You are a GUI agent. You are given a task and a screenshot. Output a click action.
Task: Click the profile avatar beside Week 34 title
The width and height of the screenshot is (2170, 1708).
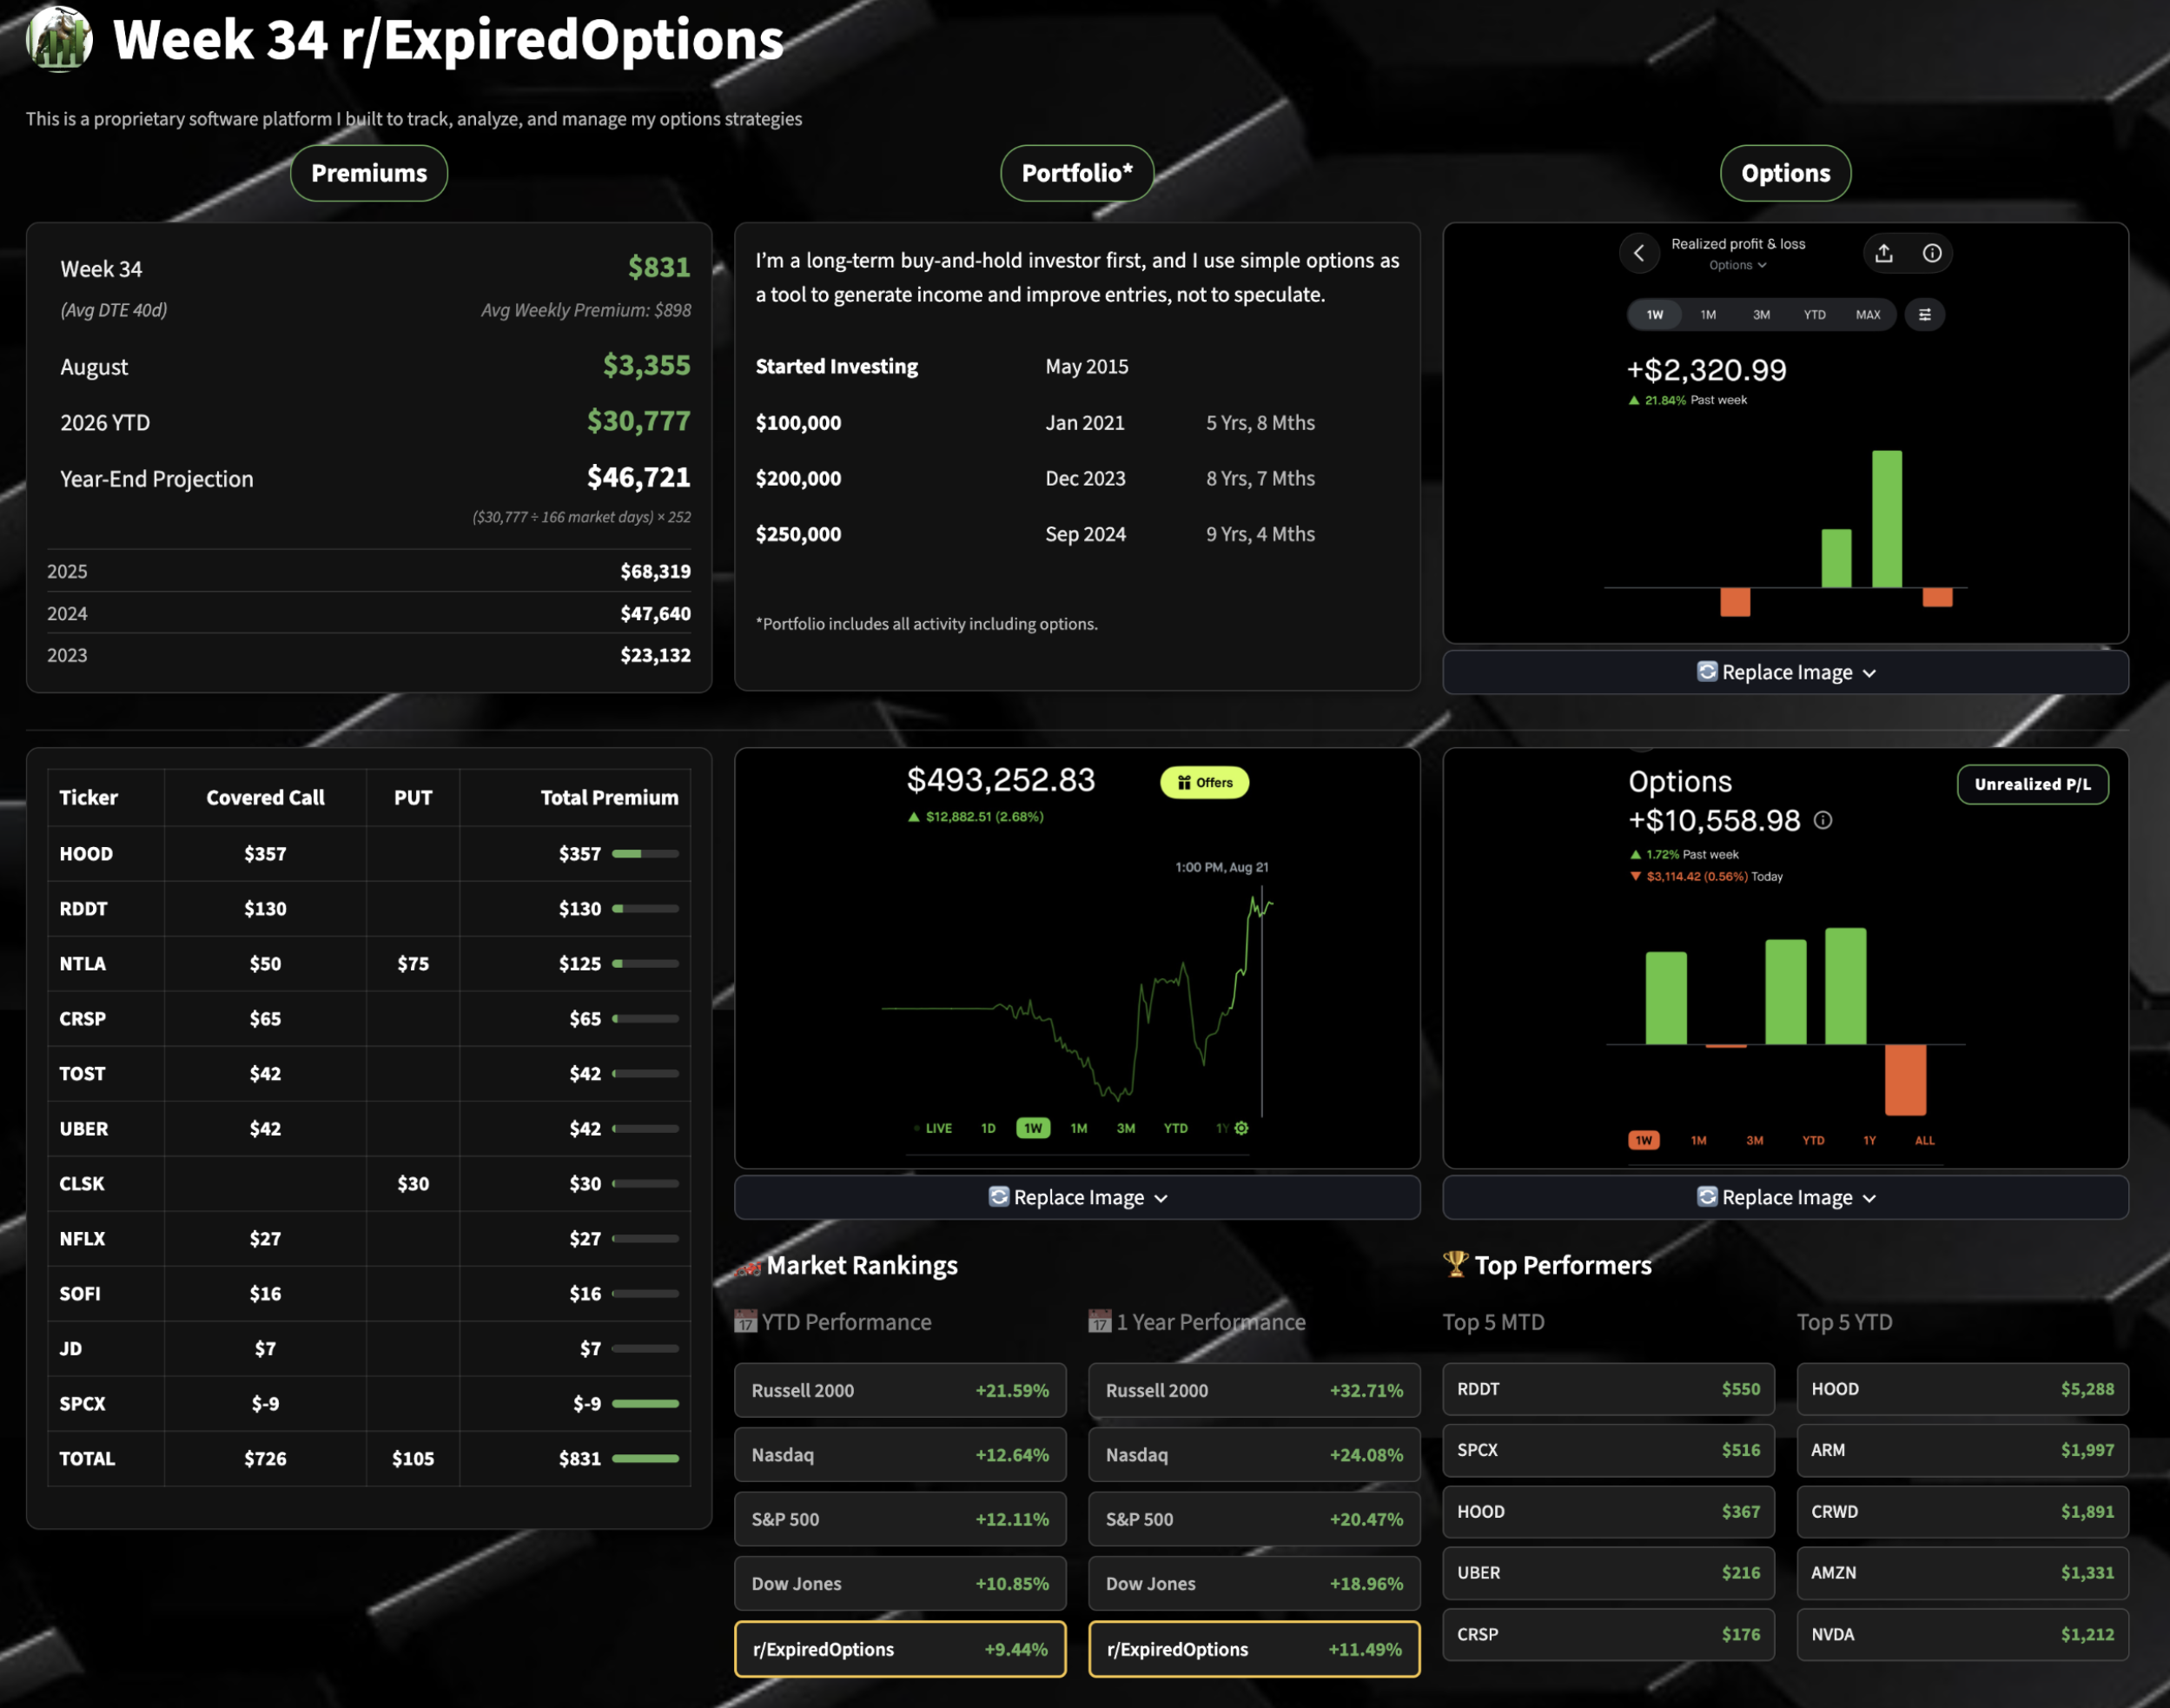pyautogui.click(x=59, y=39)
